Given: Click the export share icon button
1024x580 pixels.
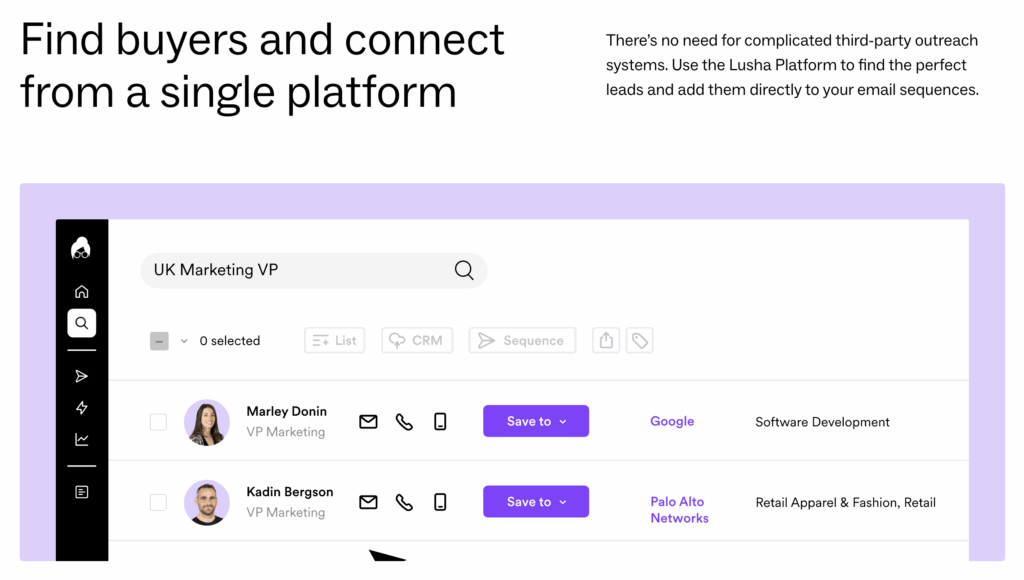Looking at the screenshot, I should [606, 340].
